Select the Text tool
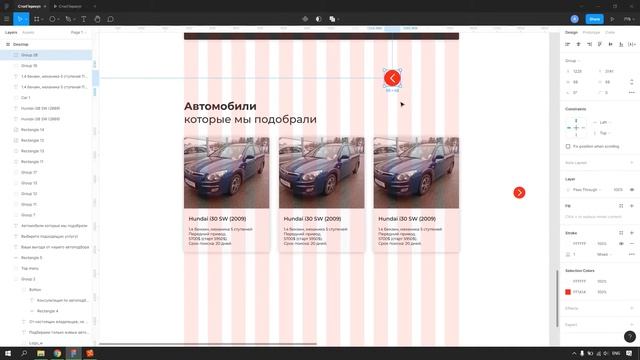The height and width of the screenshot is (360, 640). tap(84, 19)
